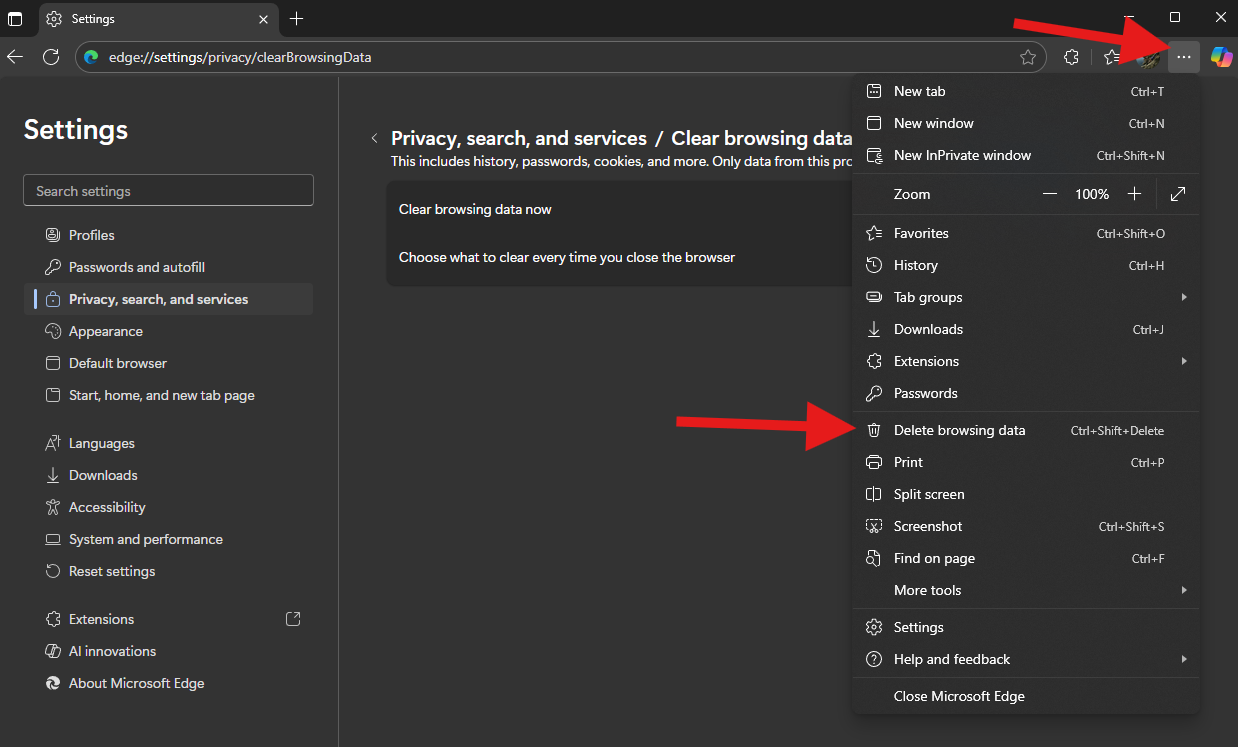Open Default browser settings in sidebar

point(168,363)
